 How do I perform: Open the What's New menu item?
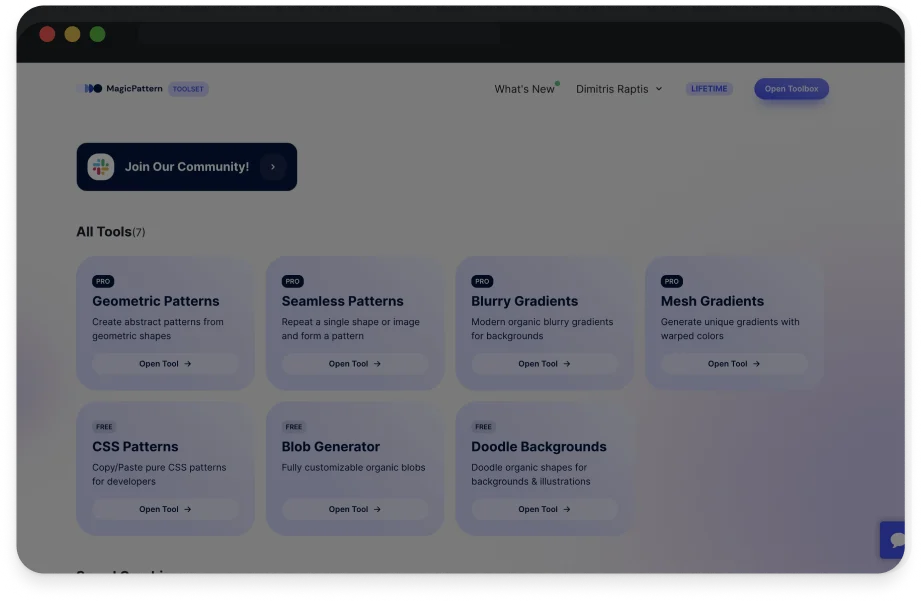(x=524, y=89)
